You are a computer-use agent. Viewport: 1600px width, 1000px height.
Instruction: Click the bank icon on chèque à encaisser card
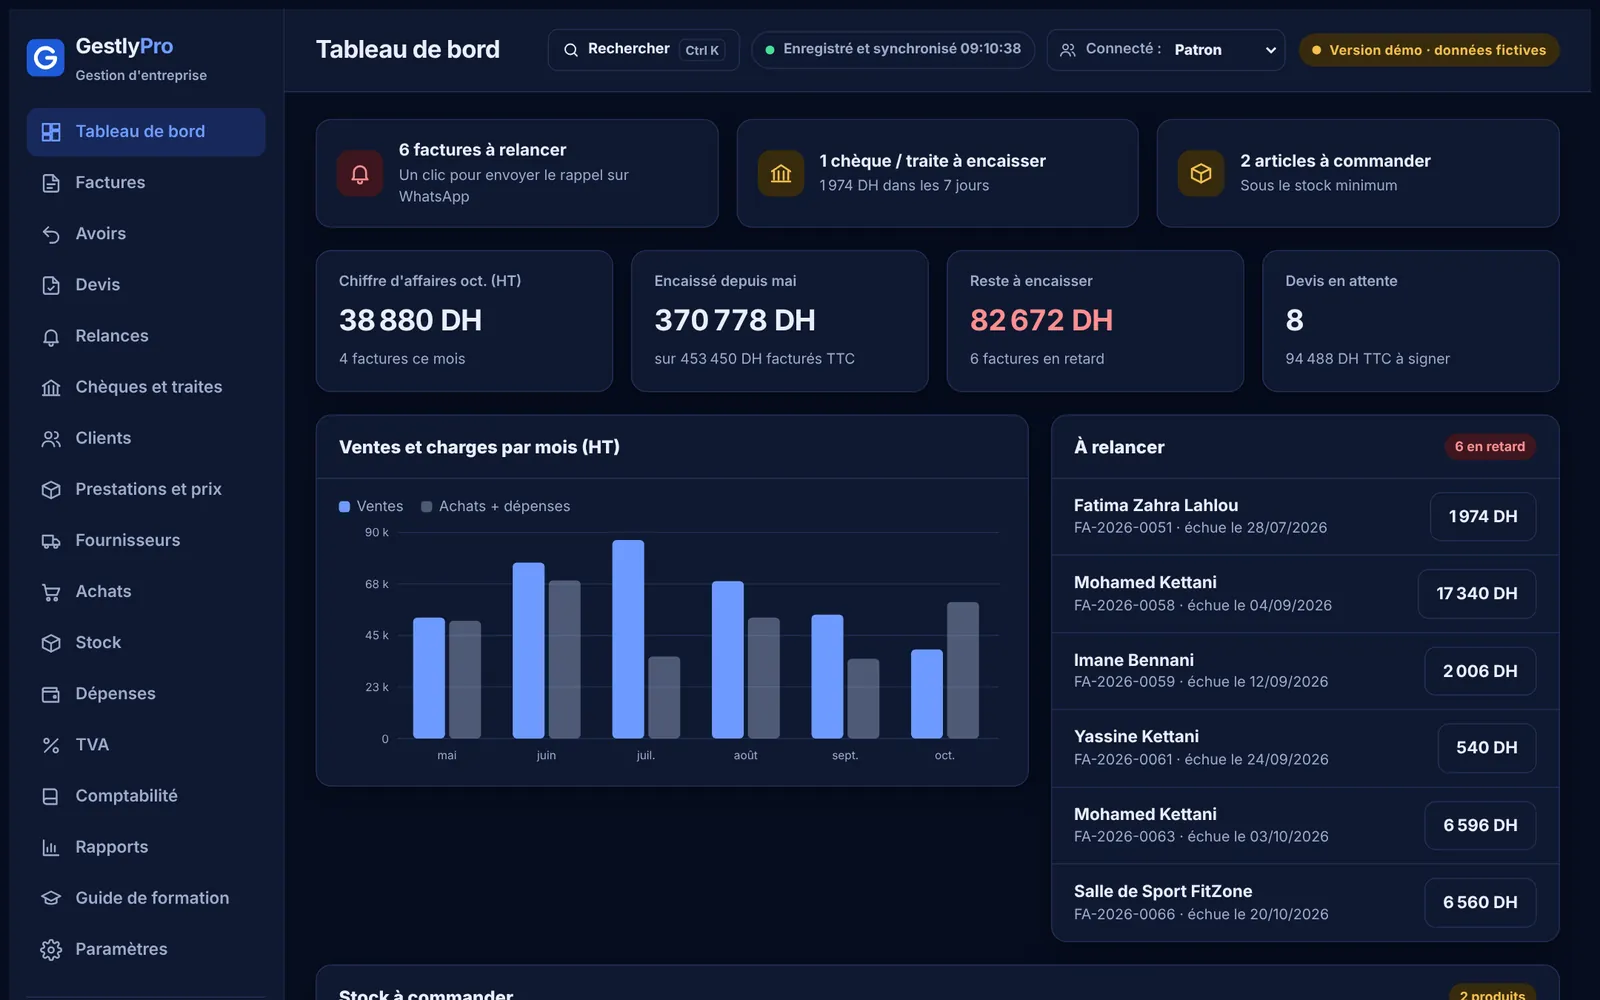click(781, 174)
